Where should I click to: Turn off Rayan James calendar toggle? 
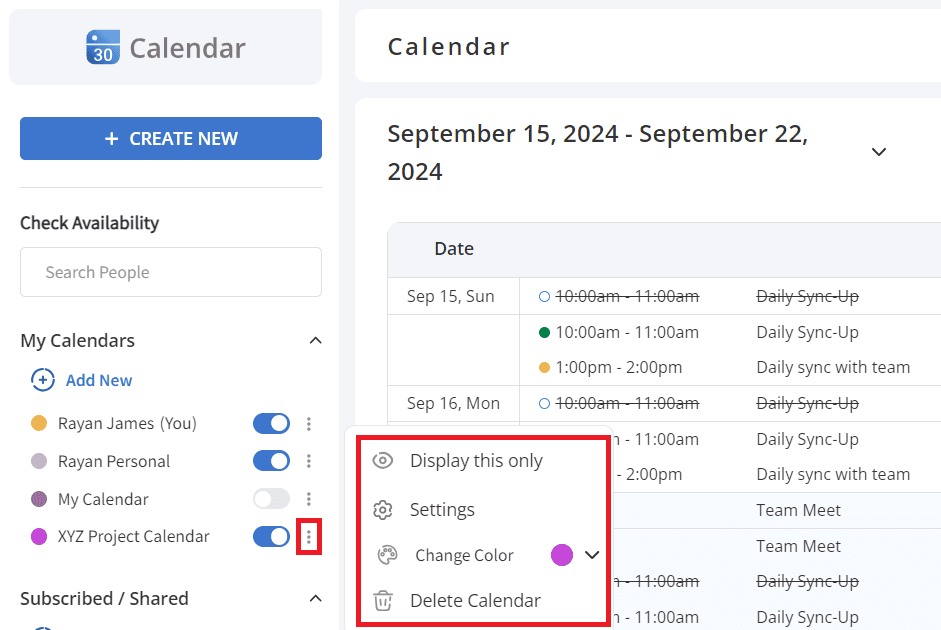[x=271, y=424]
